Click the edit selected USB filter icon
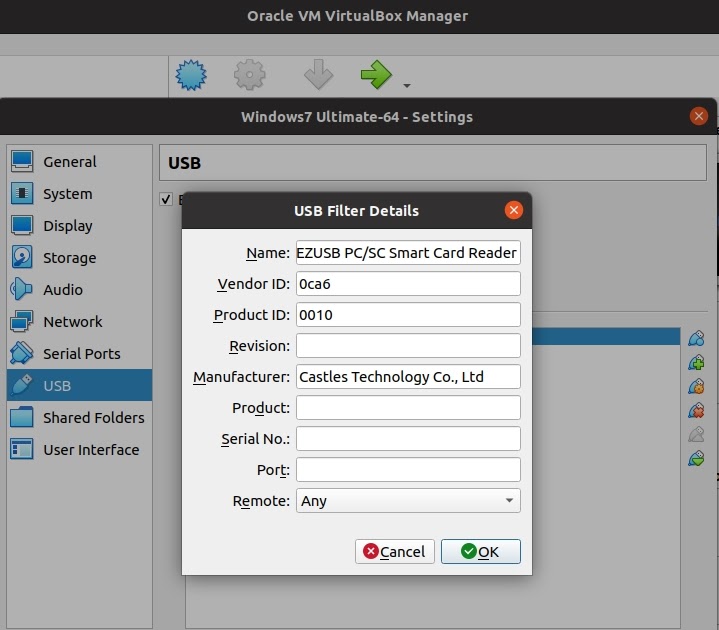 (x=696, y=386)
